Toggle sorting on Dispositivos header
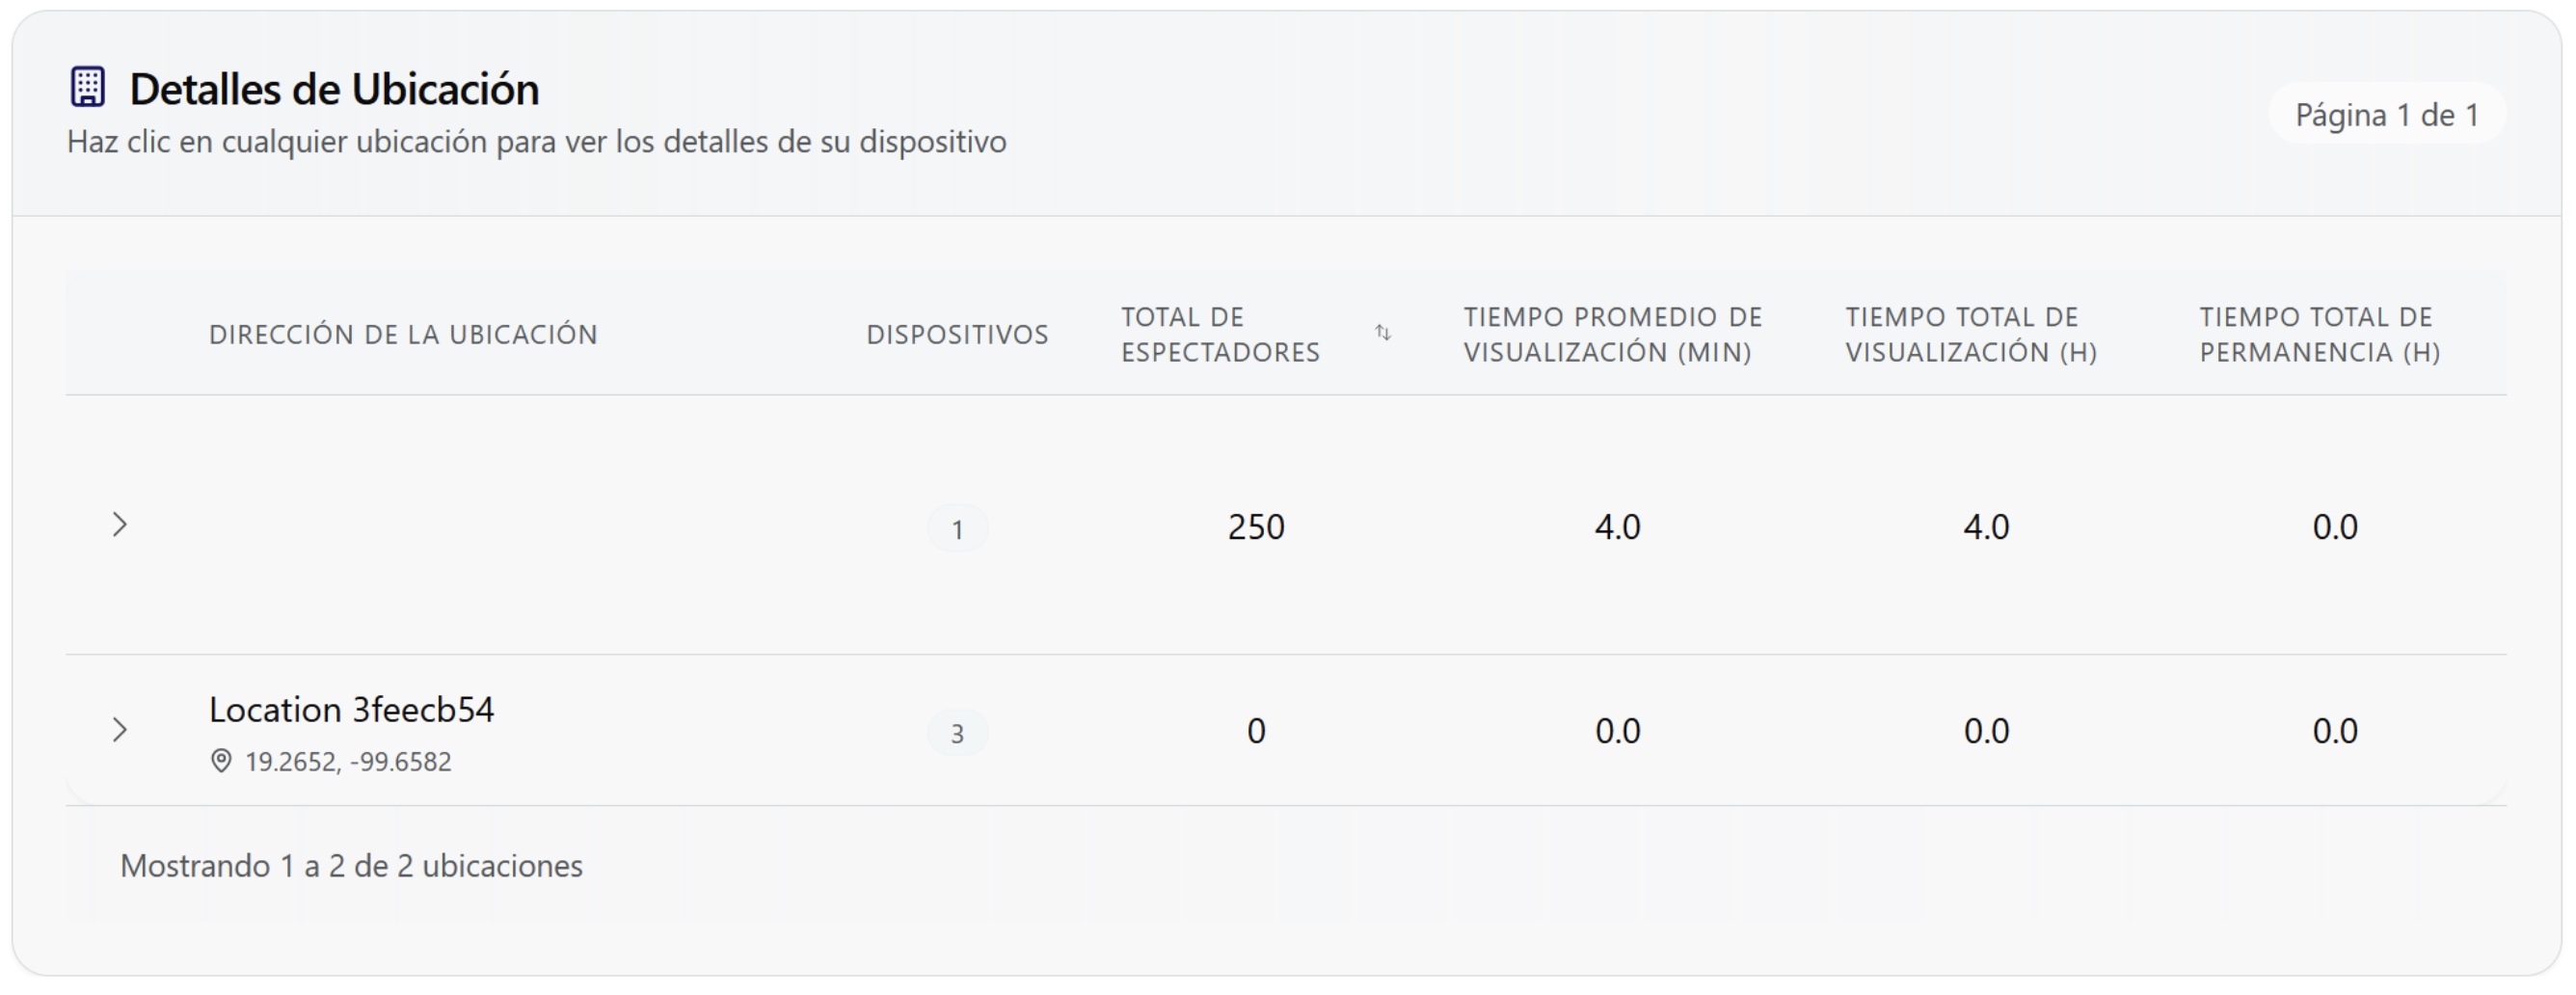Screen dimensions: 2576x995 tap(957, 334)
